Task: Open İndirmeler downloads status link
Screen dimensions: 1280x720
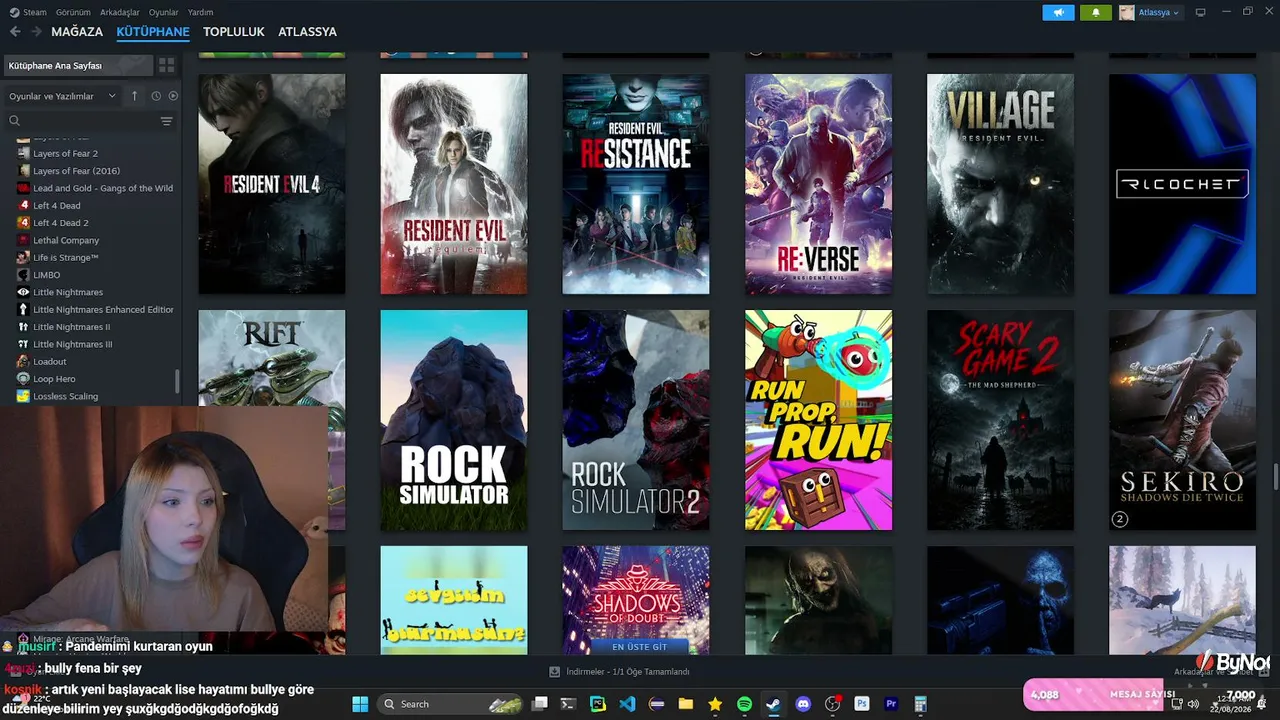Action: pos(620,672)
